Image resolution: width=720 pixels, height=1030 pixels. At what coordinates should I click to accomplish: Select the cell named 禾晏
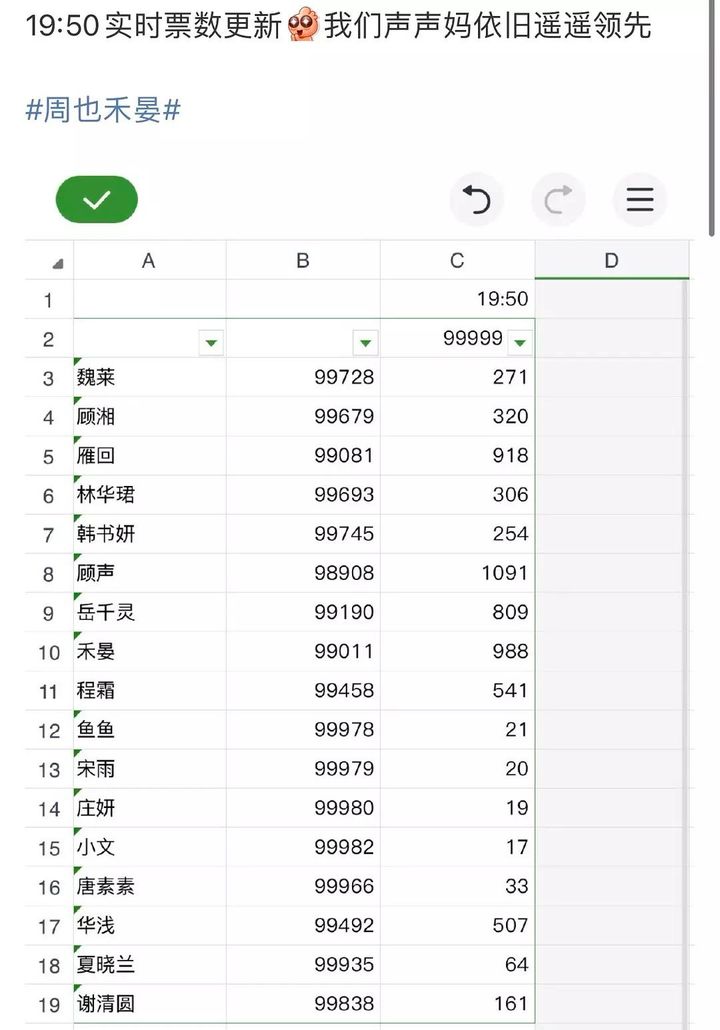point(150,651)
